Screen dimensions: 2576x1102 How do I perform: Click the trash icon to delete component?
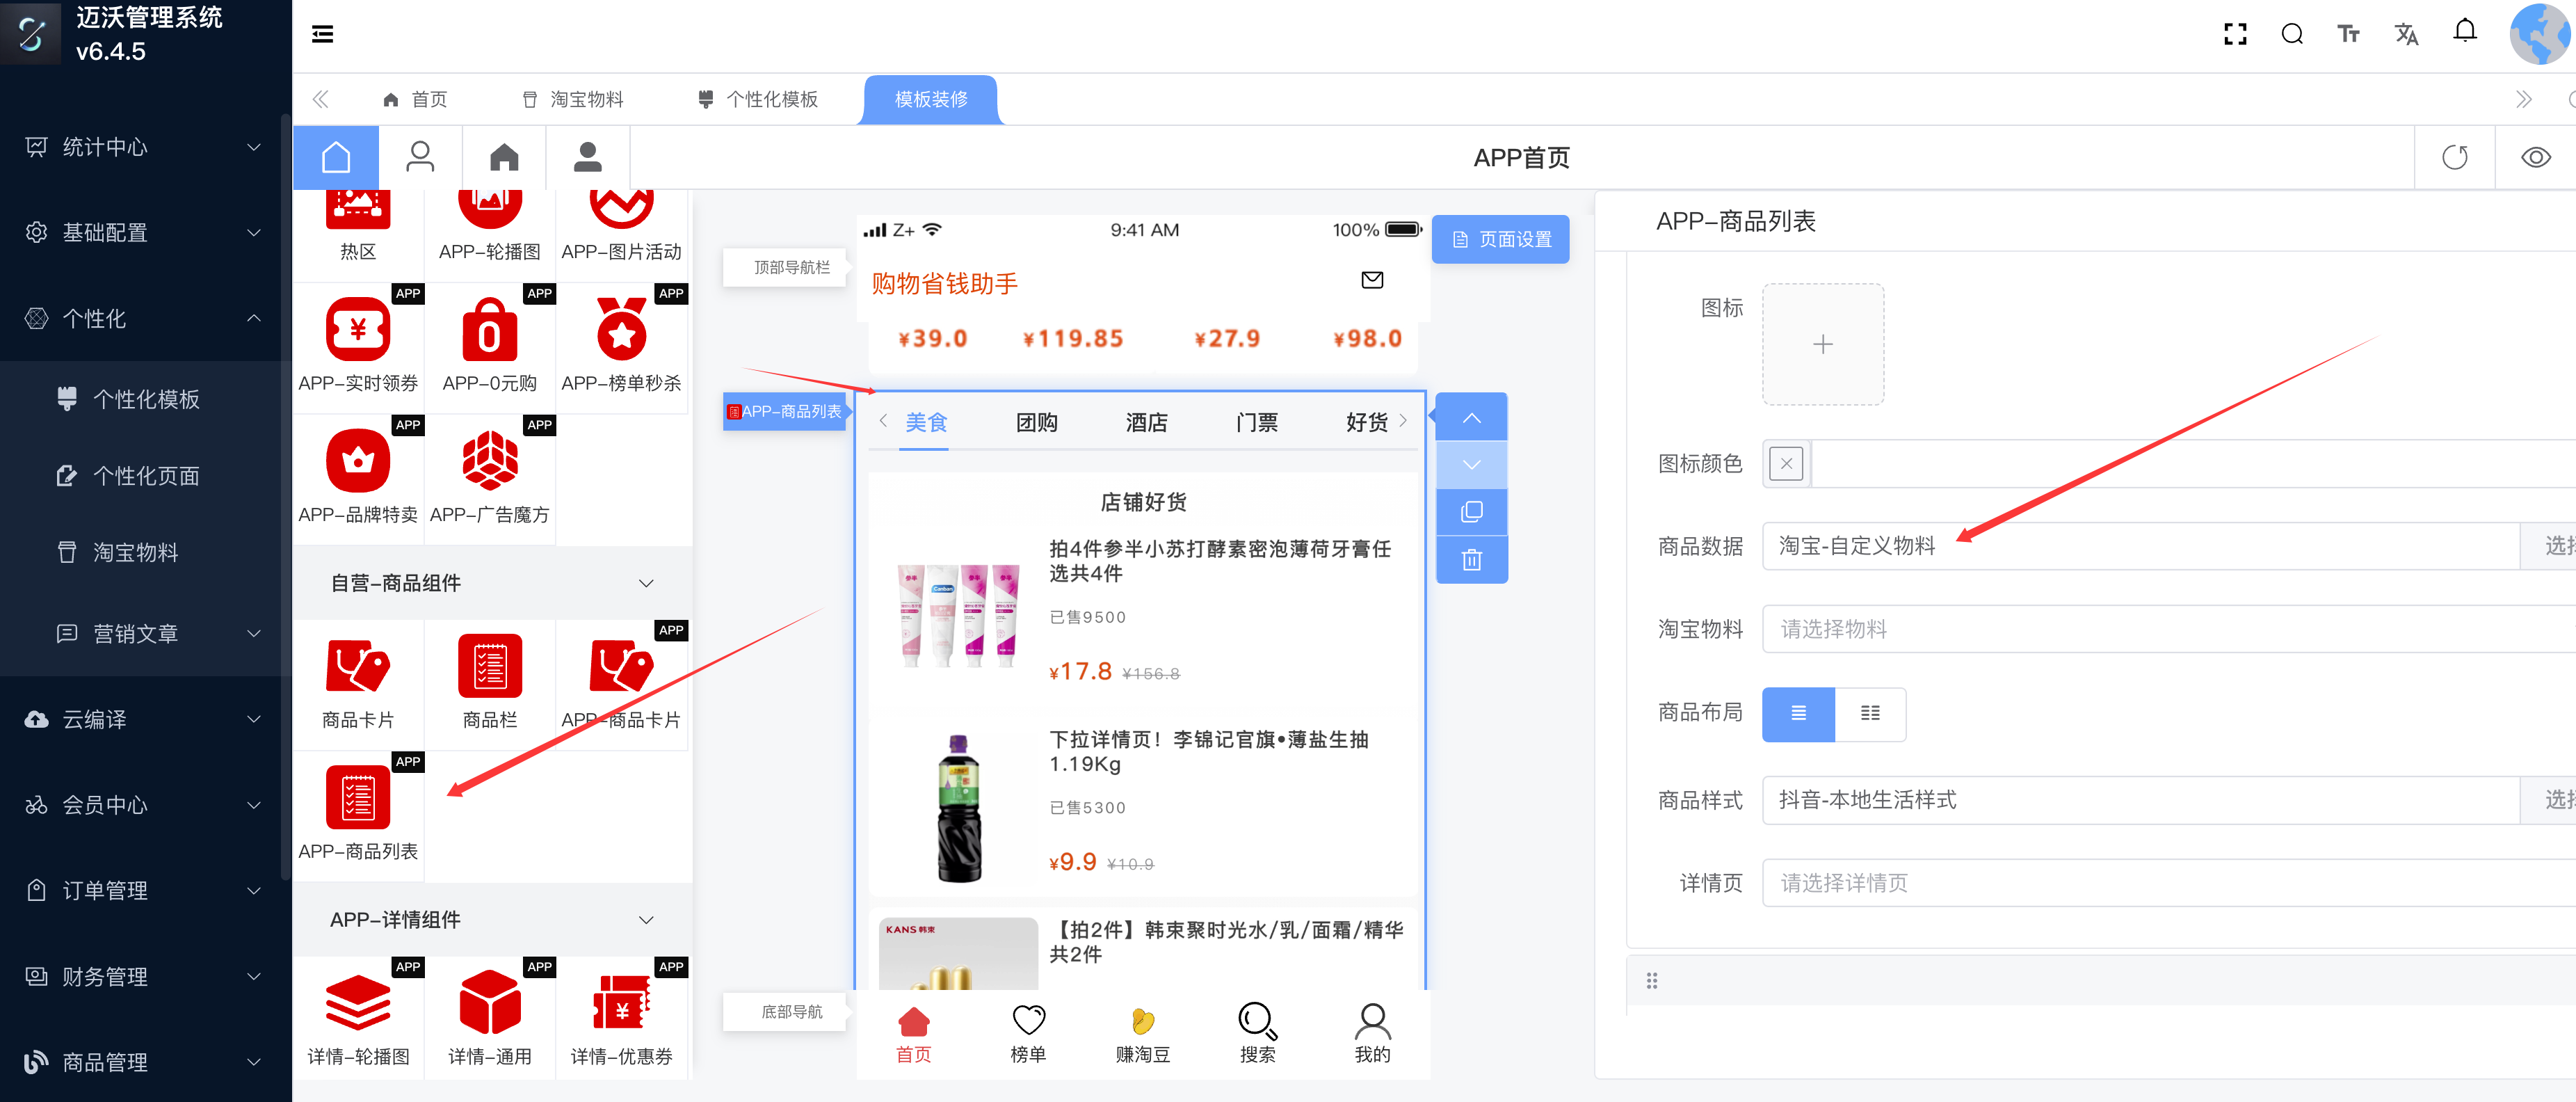click(1471, 560)
